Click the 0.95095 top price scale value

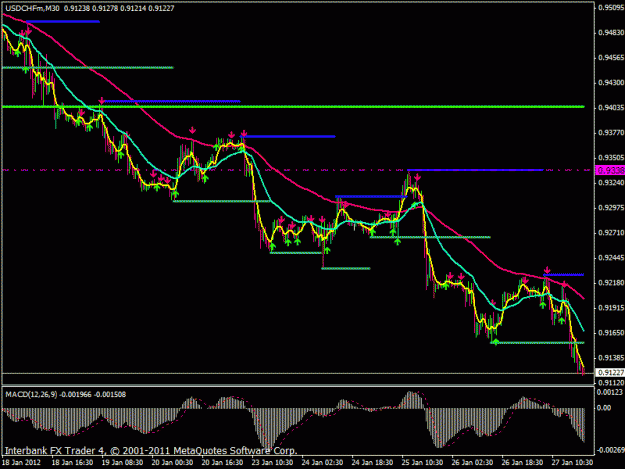click(x=611, y=8)
